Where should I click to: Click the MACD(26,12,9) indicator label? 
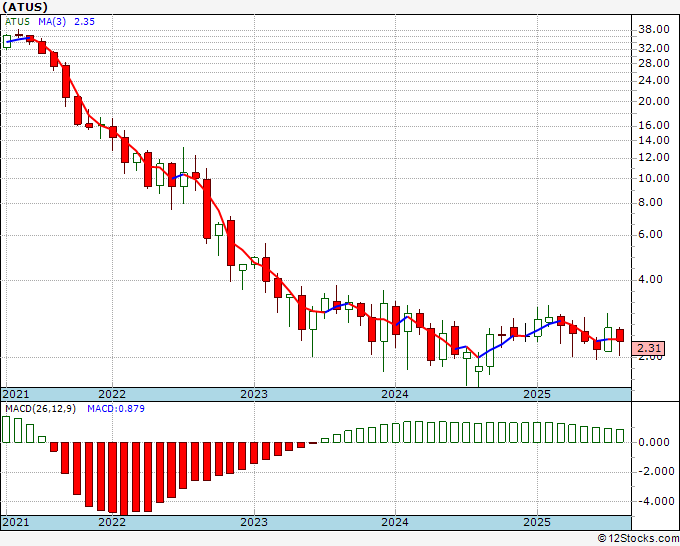point(40,409)
